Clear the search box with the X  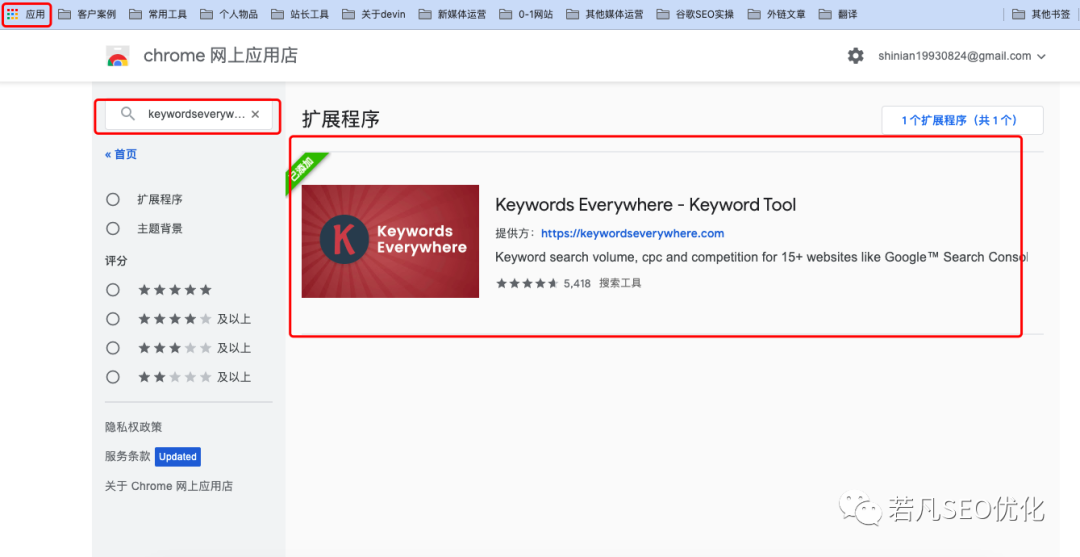[x=255, y=114]
